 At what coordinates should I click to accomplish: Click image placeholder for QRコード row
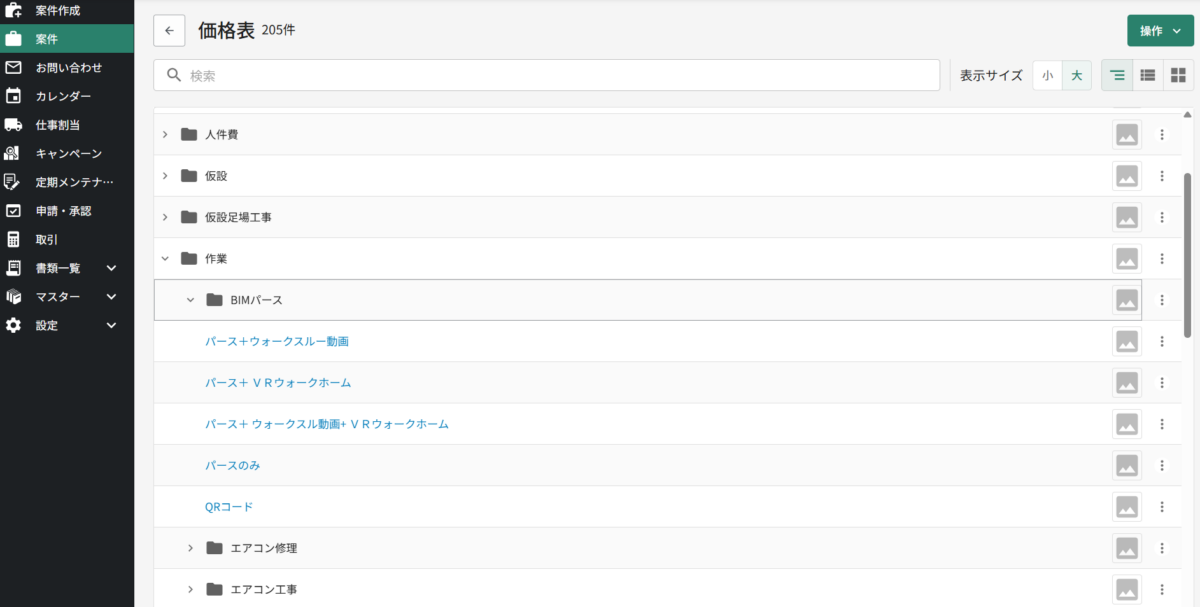pos(1127,507)
